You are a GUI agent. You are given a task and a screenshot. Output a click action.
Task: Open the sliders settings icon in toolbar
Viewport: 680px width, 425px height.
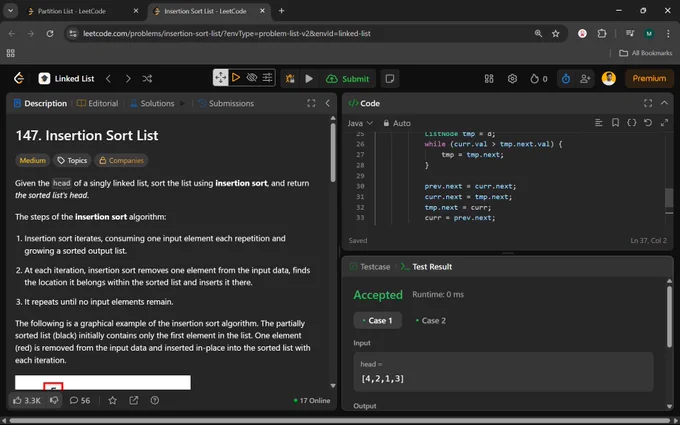coord(268,78)
